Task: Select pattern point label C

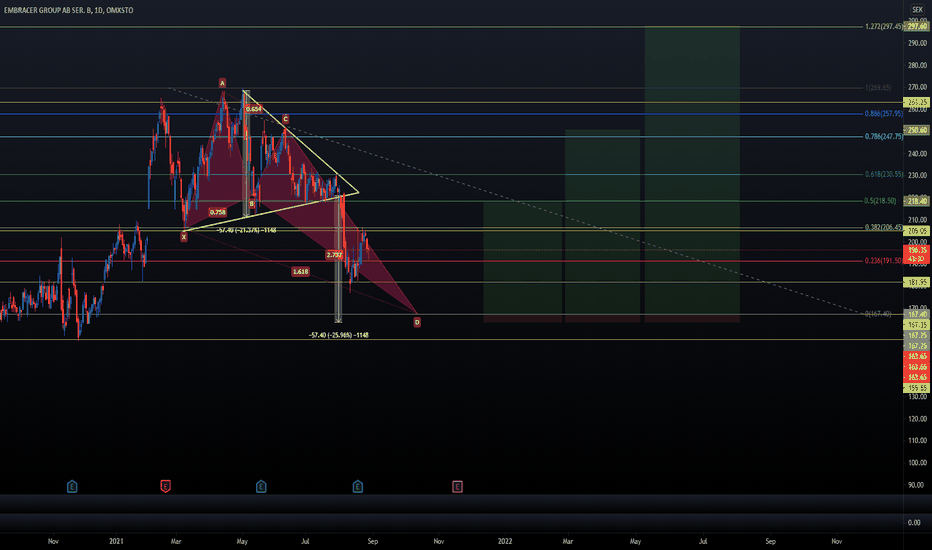Action: point(285,119)
